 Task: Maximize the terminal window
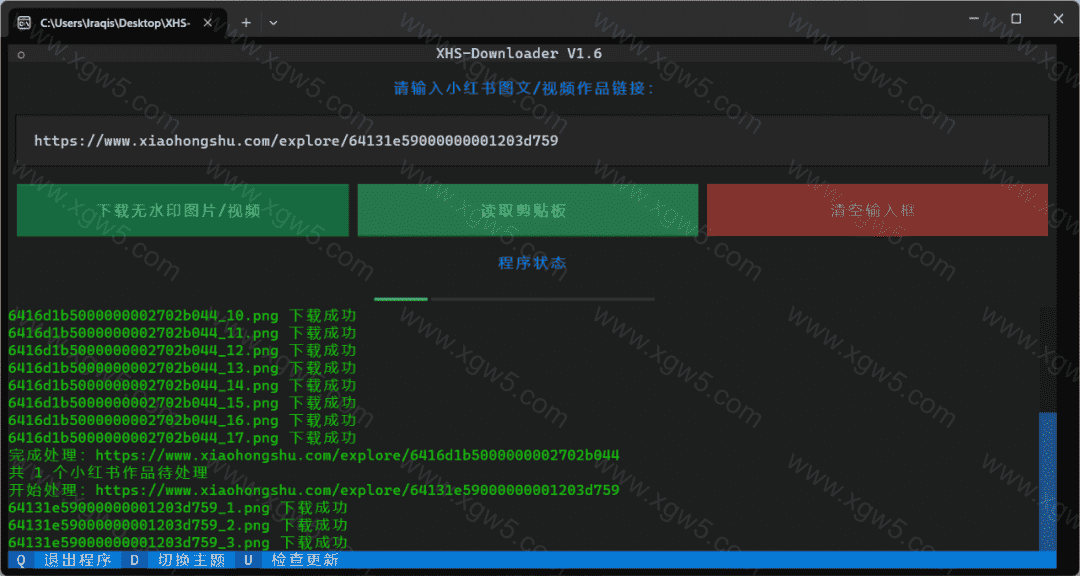(1016, 18)
